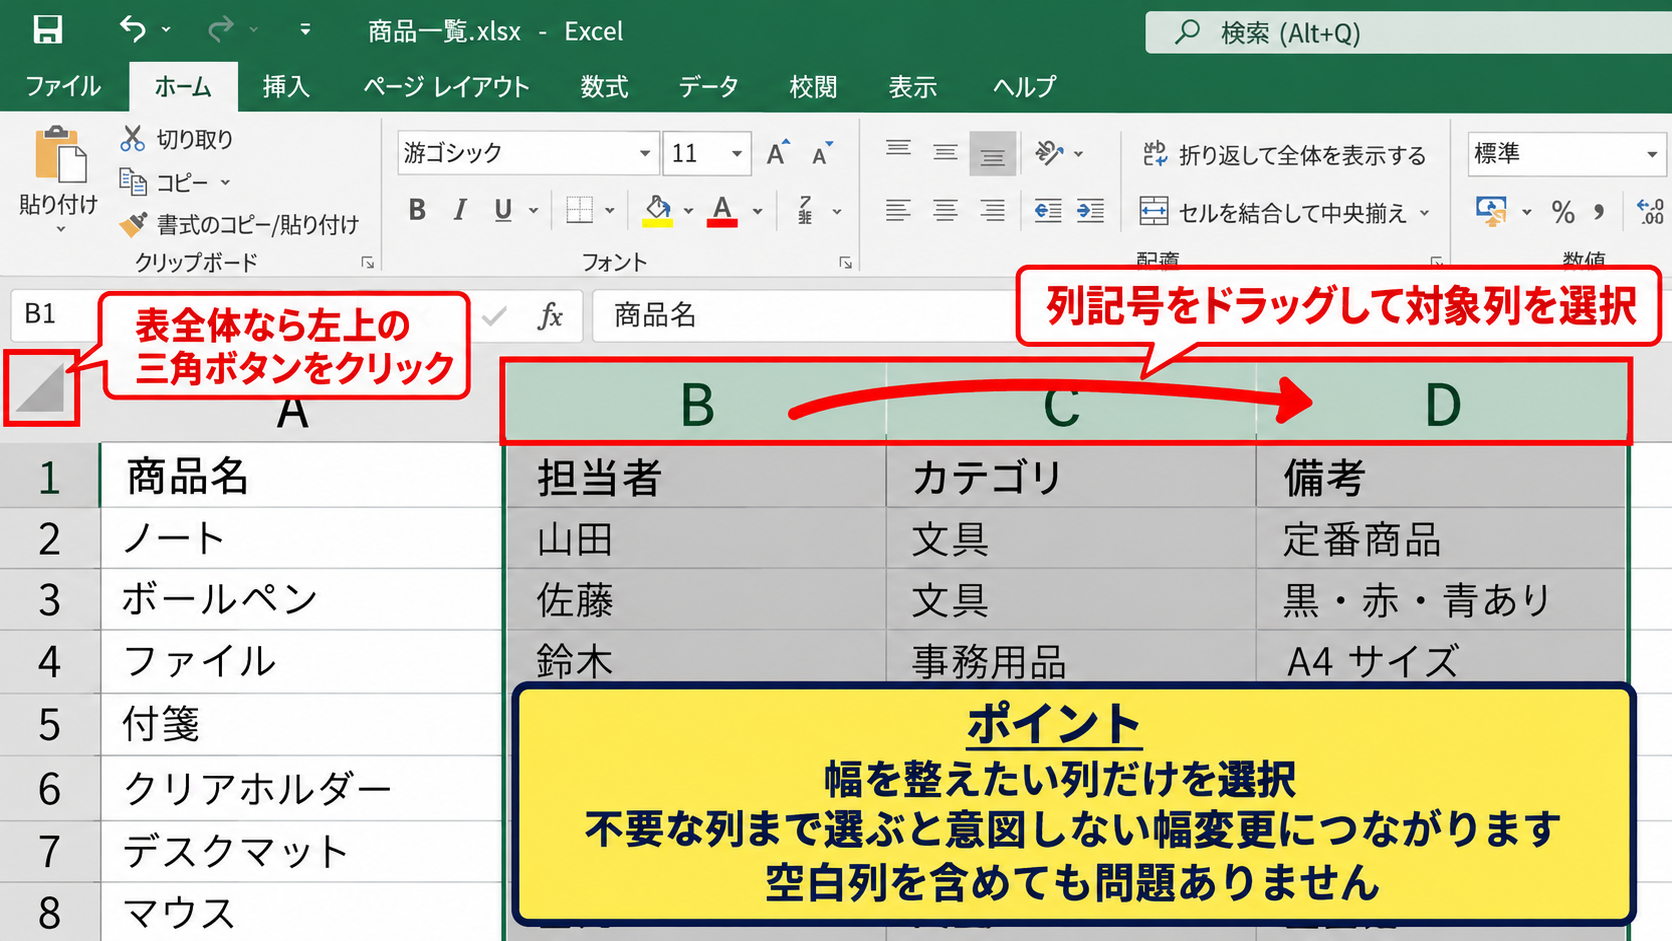Click the Redo arrow icon
Image resolution: width=1672 pixels, height=941 pixels.
tap(220, 29)
